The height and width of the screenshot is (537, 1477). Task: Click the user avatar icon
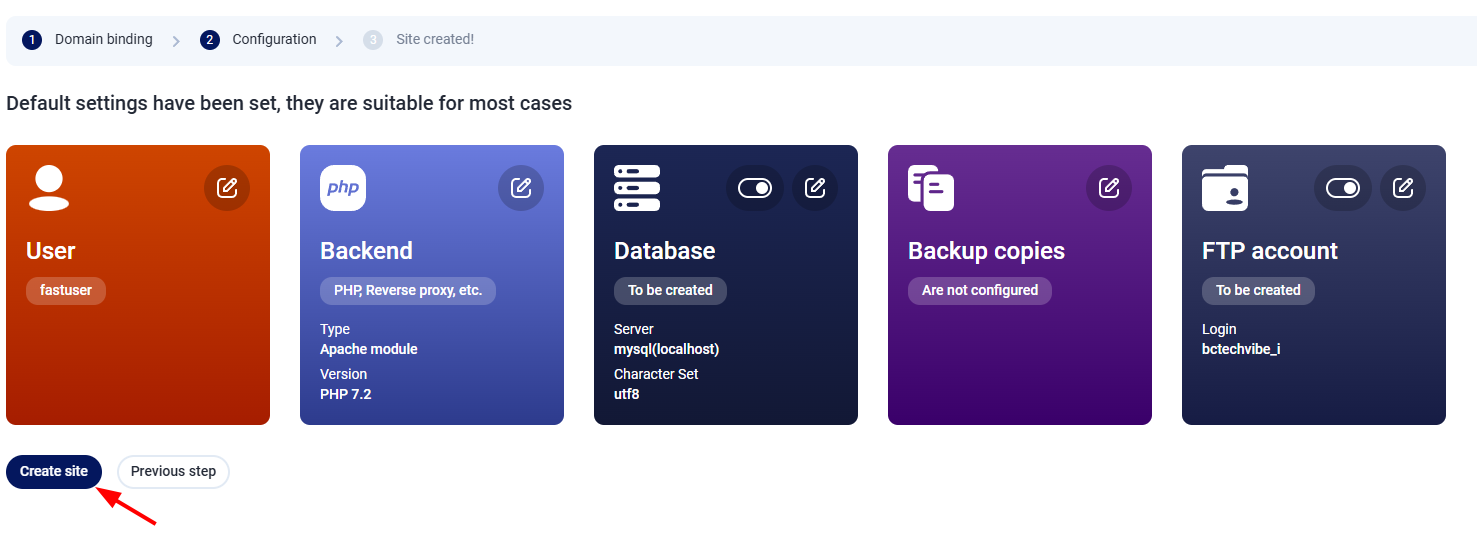tap(49, 188)
